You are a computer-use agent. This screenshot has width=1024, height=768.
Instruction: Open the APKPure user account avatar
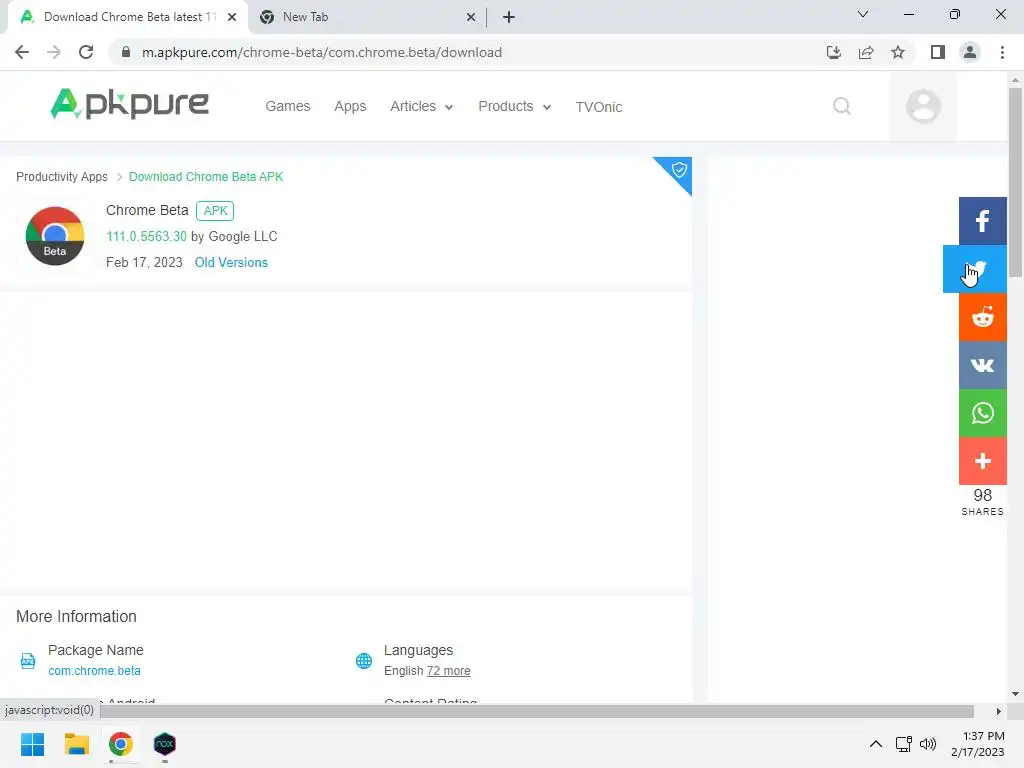click(x=923, y=106)
